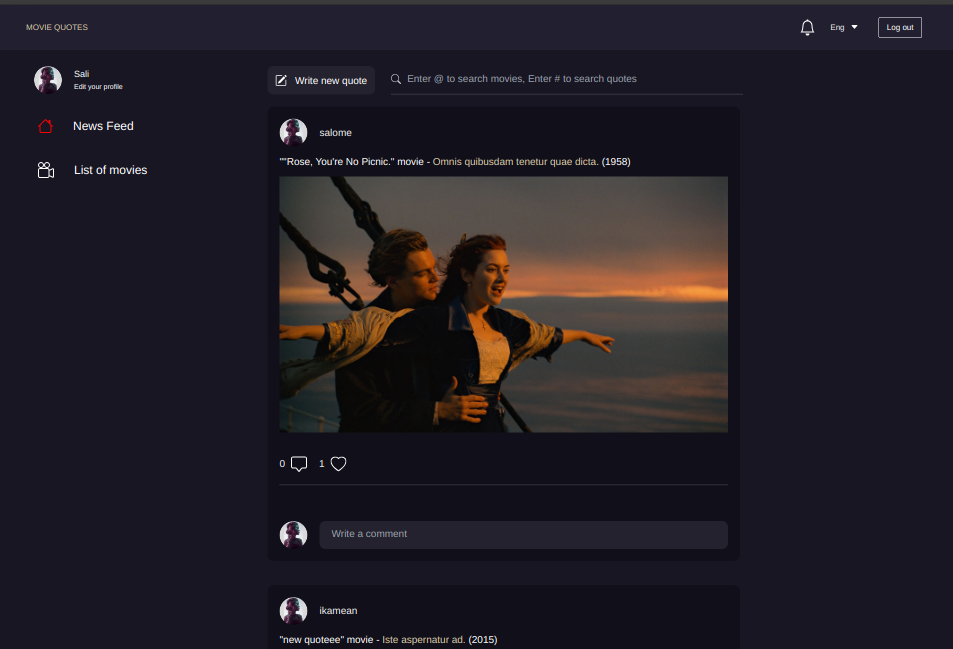This screenshot has height=649, width=953.
Task: Expand the Eng language dropdown
Action: [x=838, y=28]
